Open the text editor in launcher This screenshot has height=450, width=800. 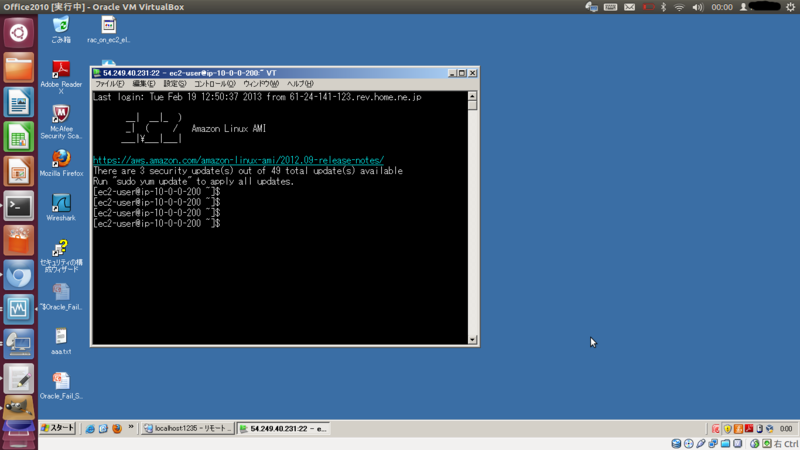point(18,379)
